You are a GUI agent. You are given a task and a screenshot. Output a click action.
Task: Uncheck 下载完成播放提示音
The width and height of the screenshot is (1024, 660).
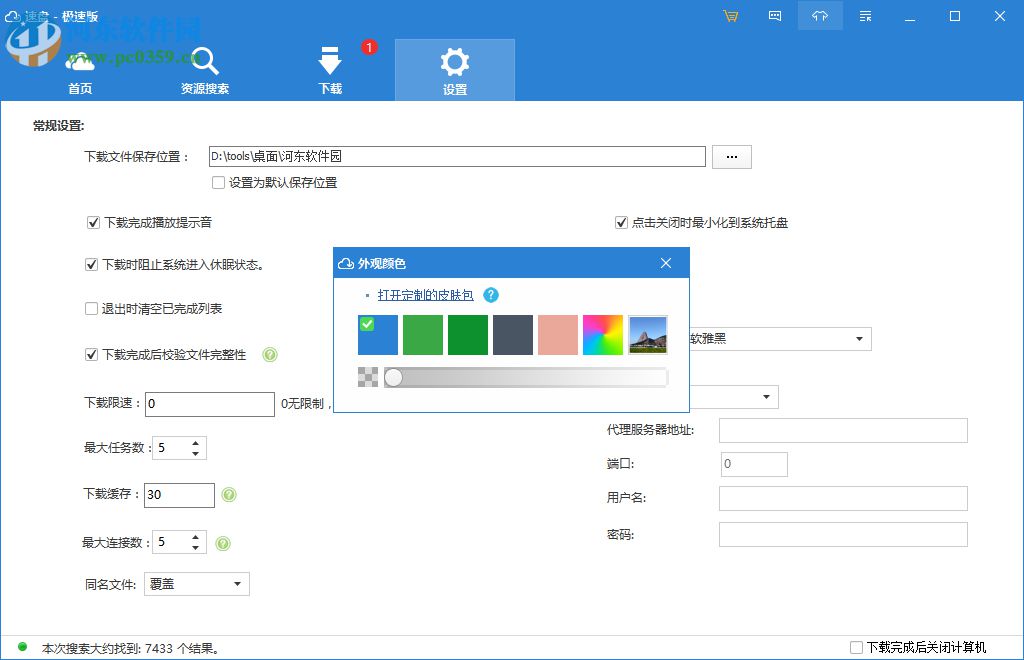92,222
